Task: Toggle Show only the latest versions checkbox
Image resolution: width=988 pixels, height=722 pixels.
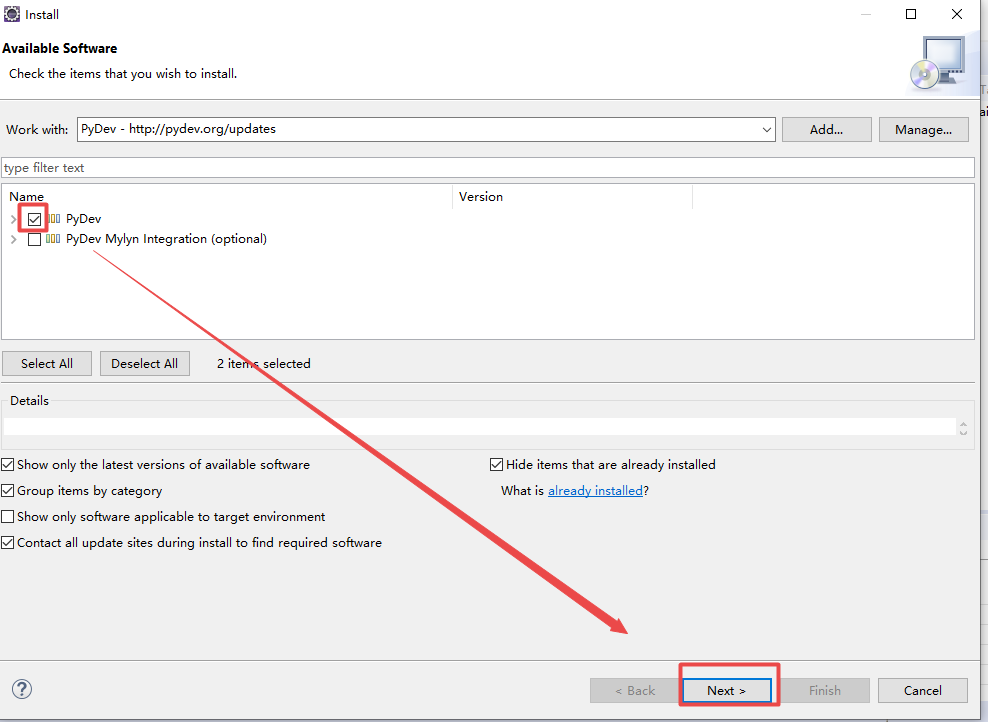Action: [8, 465]
